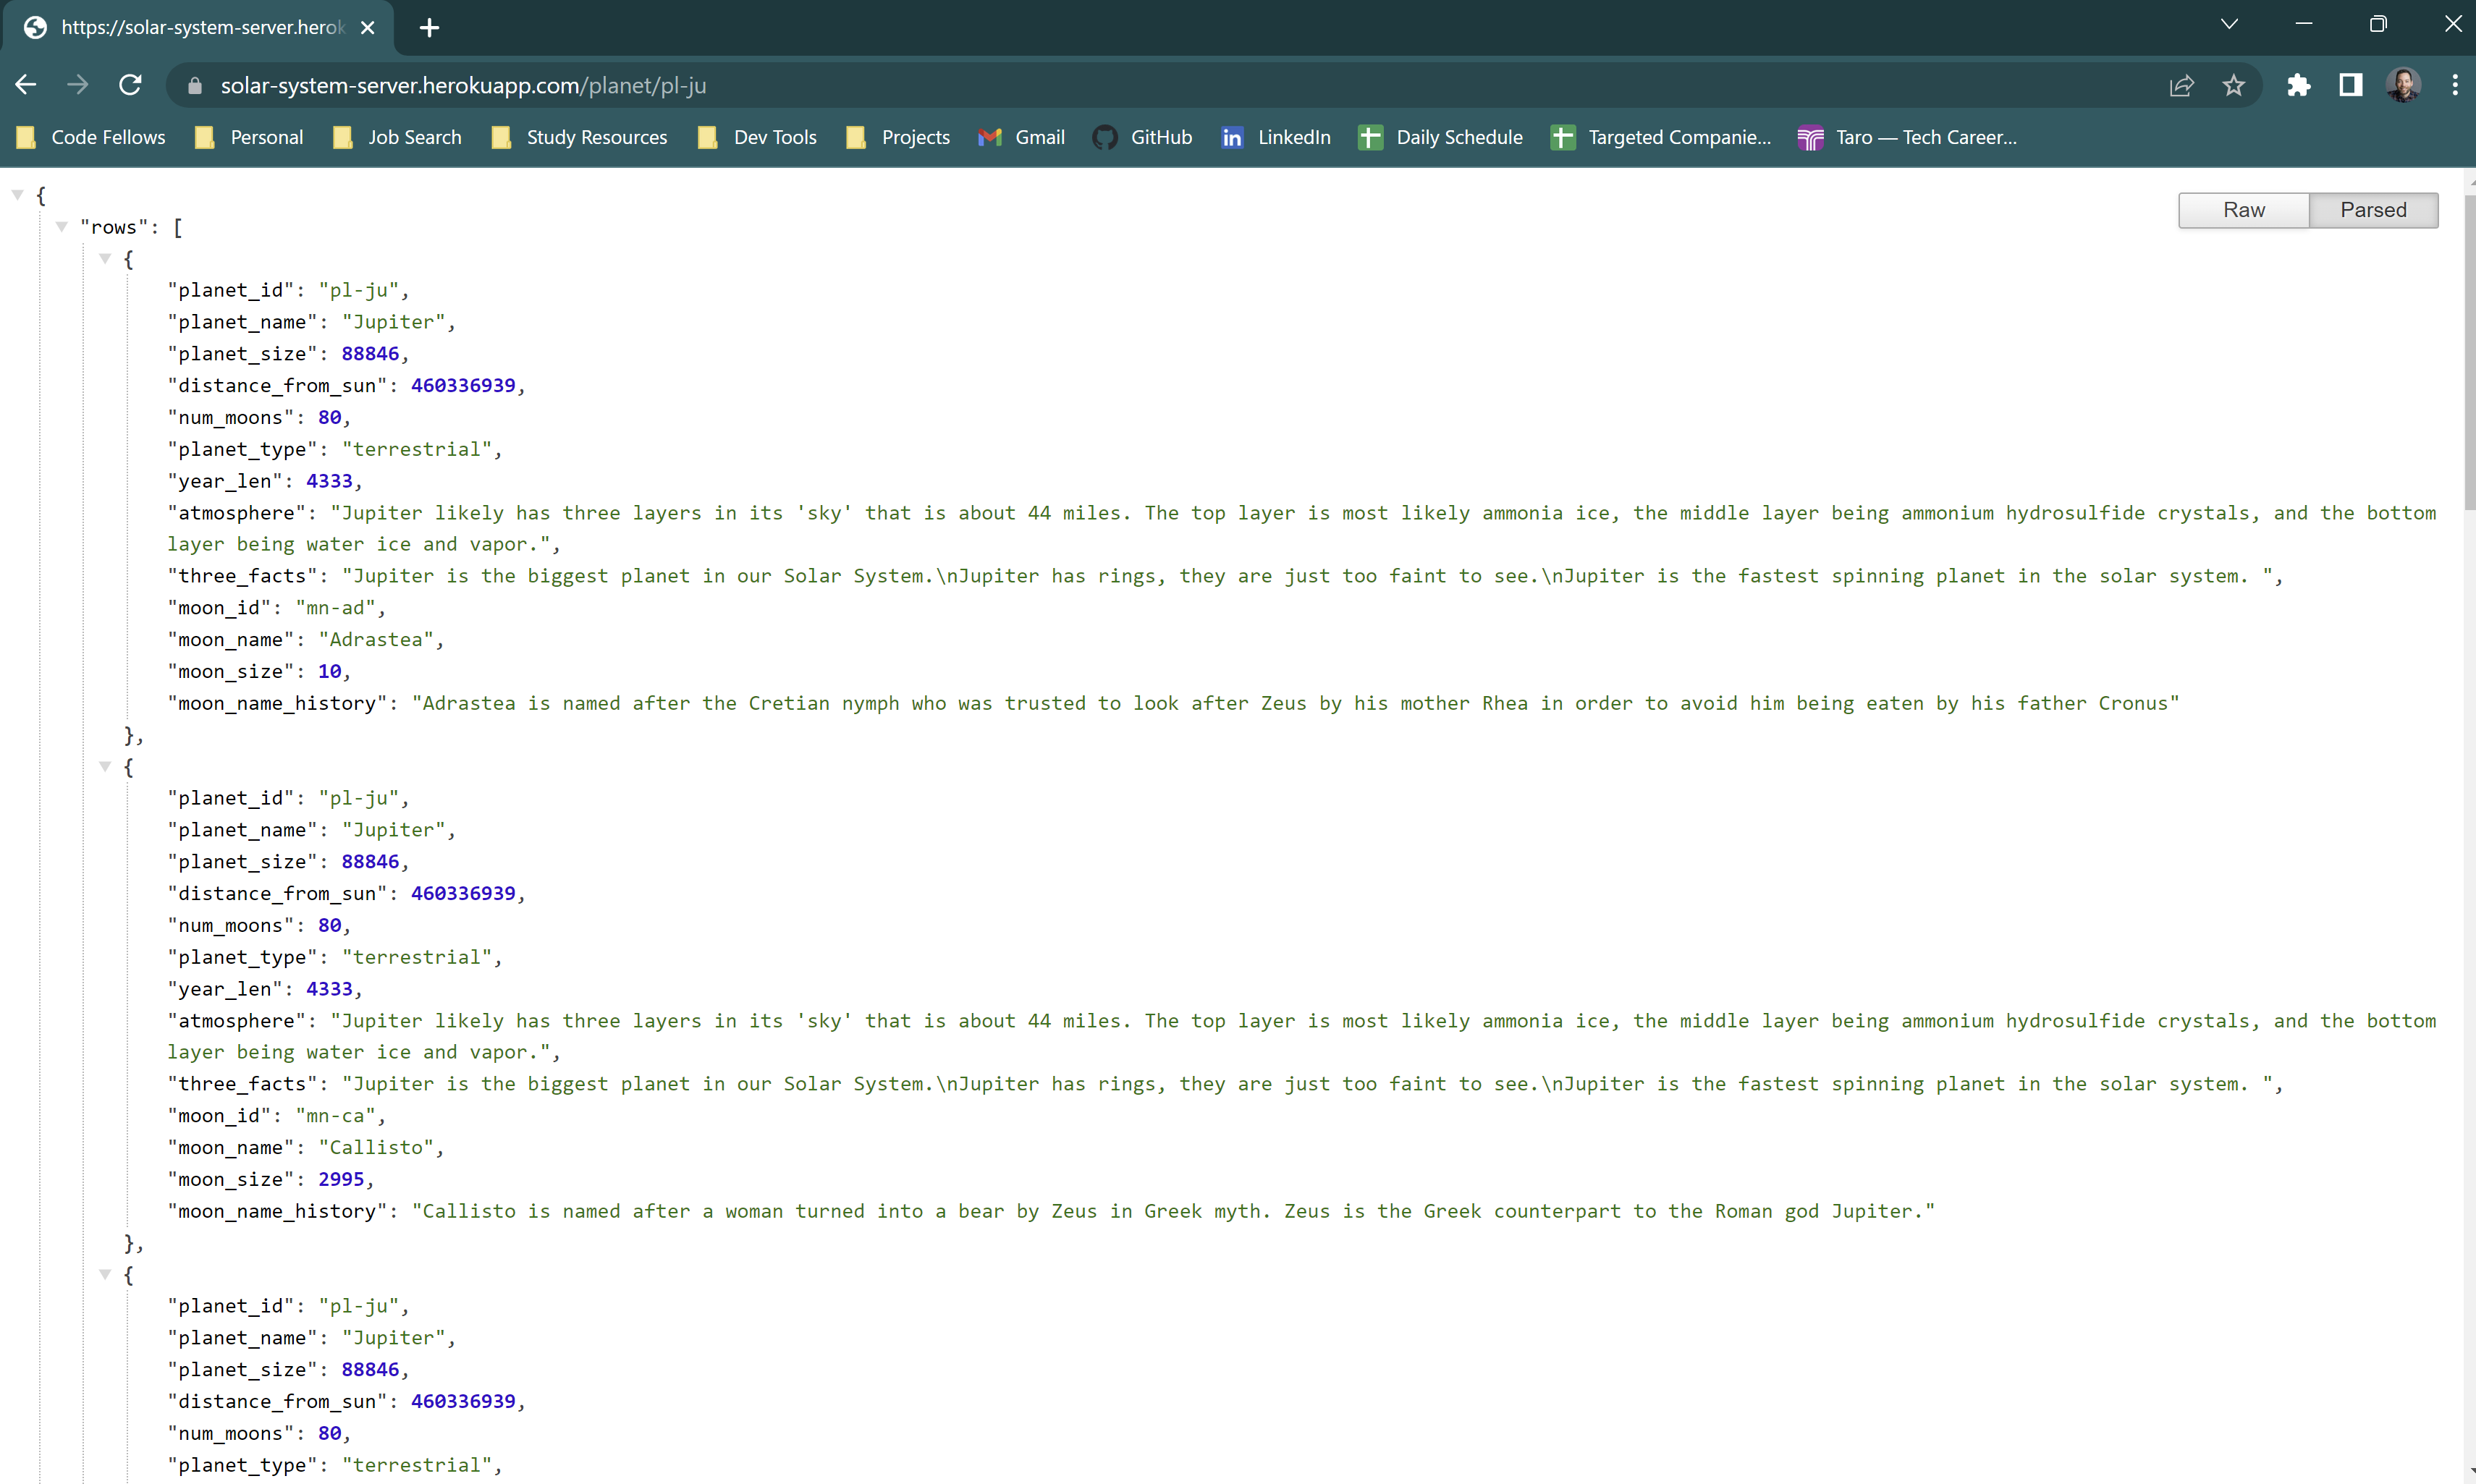Image resolution: width=2476 pixels, height=1484 pixels.
Task: Open the share page icon
Action: (2181, 86)
